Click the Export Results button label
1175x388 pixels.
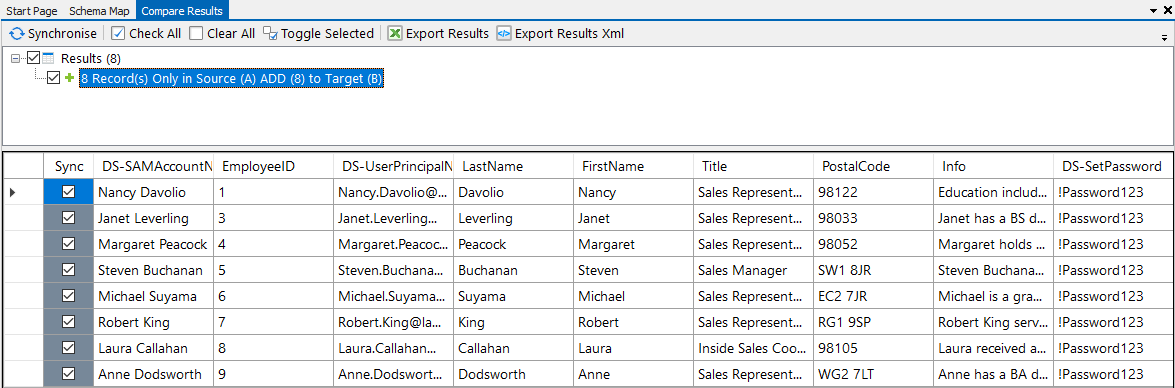pyautogui.click(x=447, y=34)
